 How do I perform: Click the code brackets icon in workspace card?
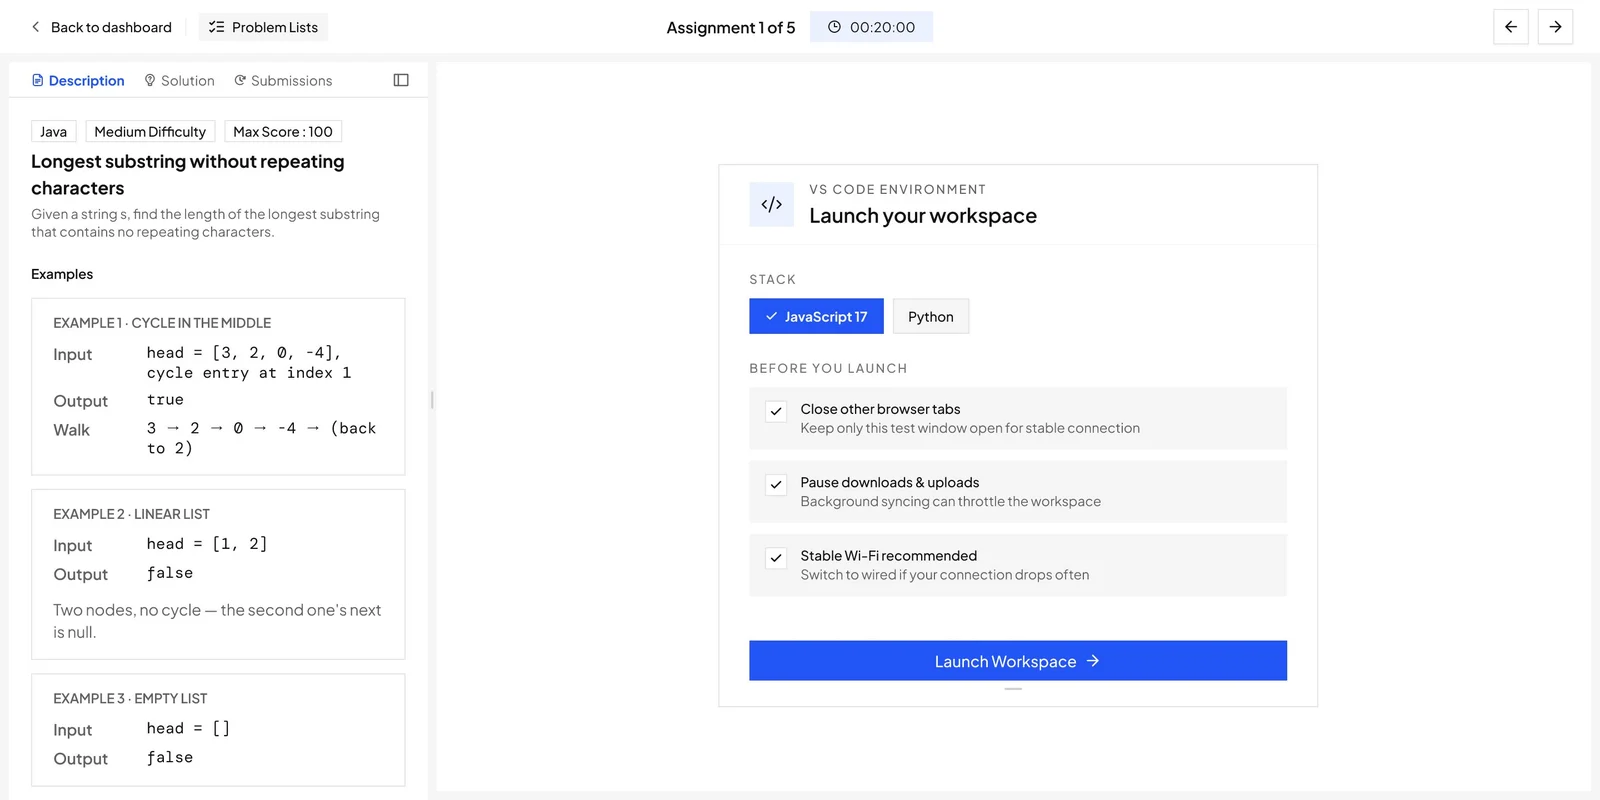point(771,204)
